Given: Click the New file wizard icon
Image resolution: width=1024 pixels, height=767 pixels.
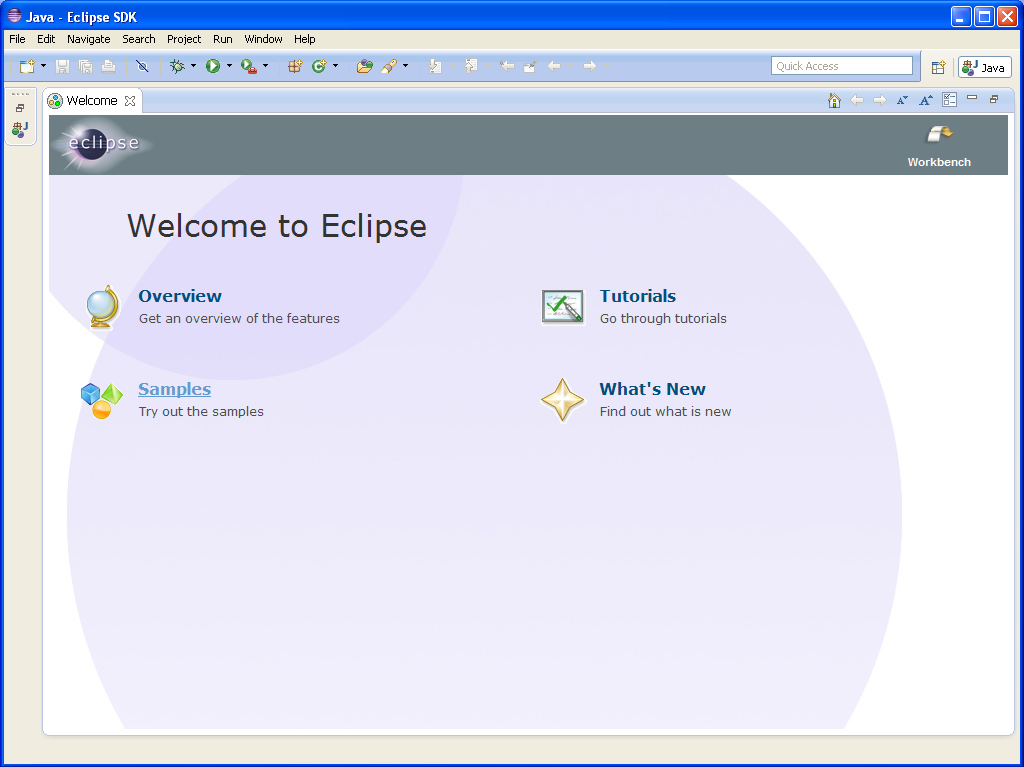Looking at the screenshot, I should coord(27,66).
